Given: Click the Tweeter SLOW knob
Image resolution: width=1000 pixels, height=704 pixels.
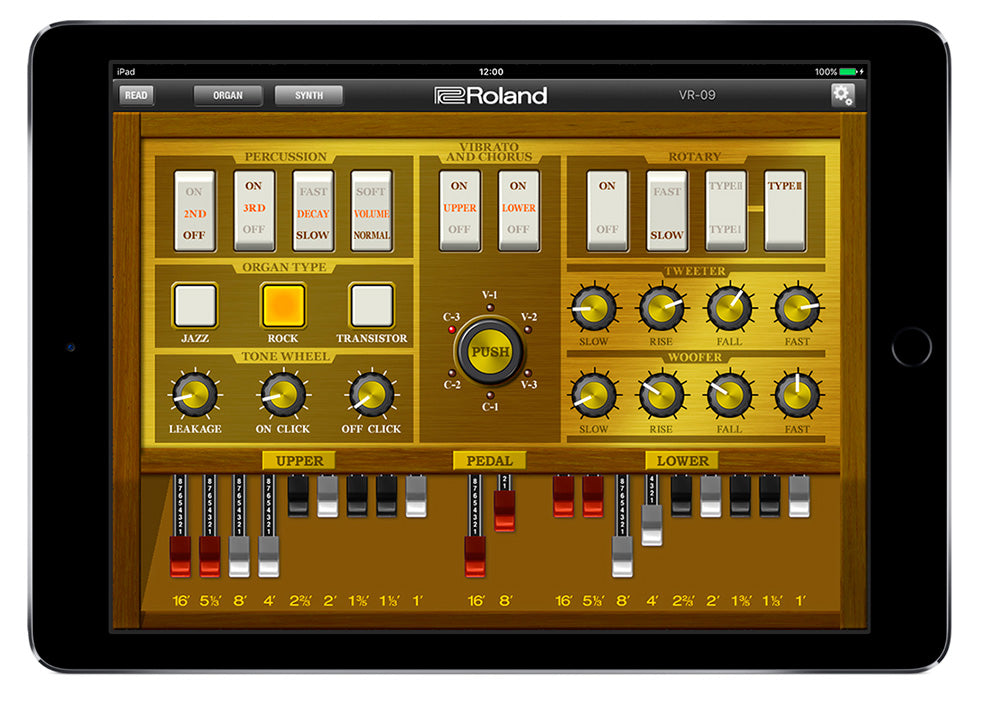Looking at the screenshot, I should (x=594, y=308).
